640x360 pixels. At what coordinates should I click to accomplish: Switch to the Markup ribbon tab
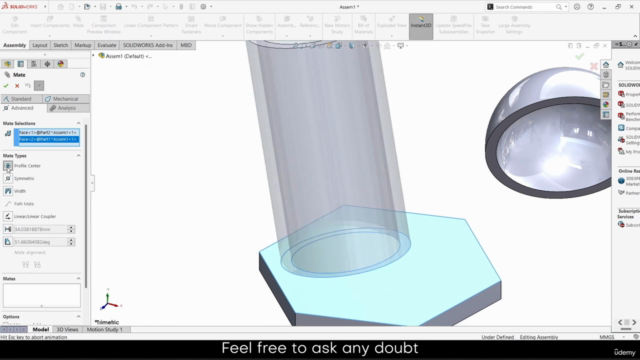(x=82, y=45)
